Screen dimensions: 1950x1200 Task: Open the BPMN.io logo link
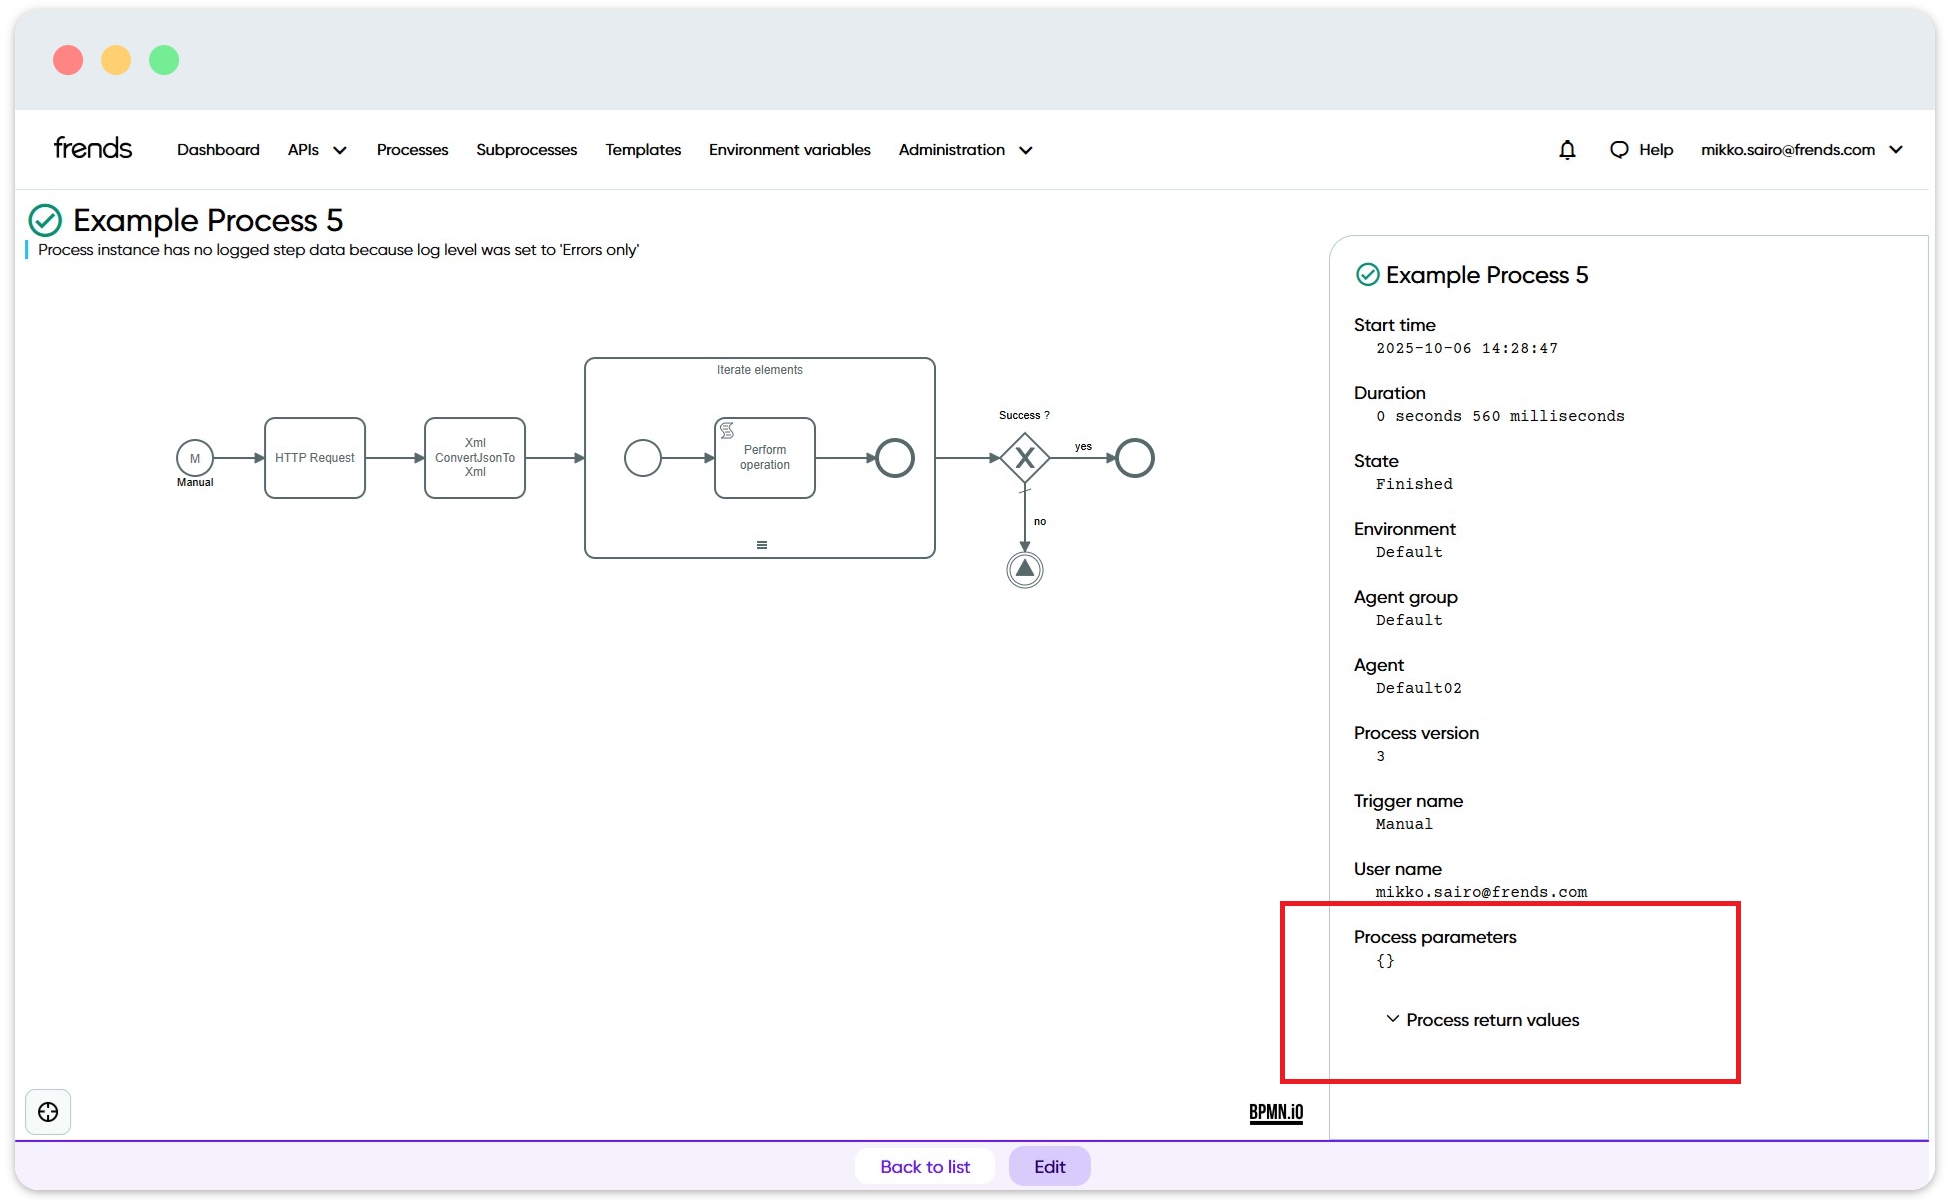pyautogui.click(x=1275, y=1112)
